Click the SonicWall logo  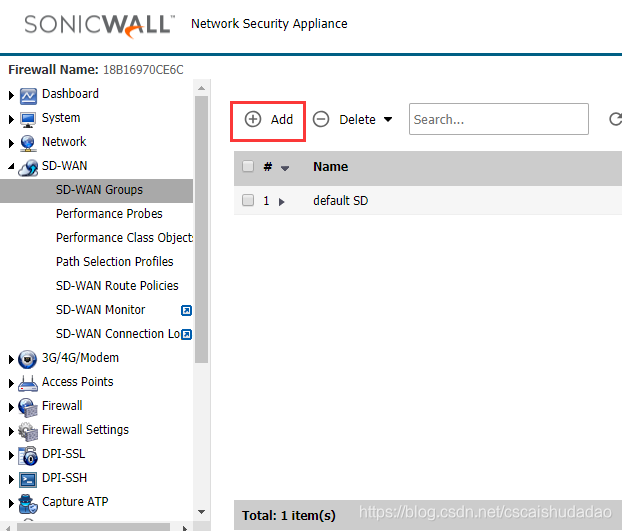(100, 25)
